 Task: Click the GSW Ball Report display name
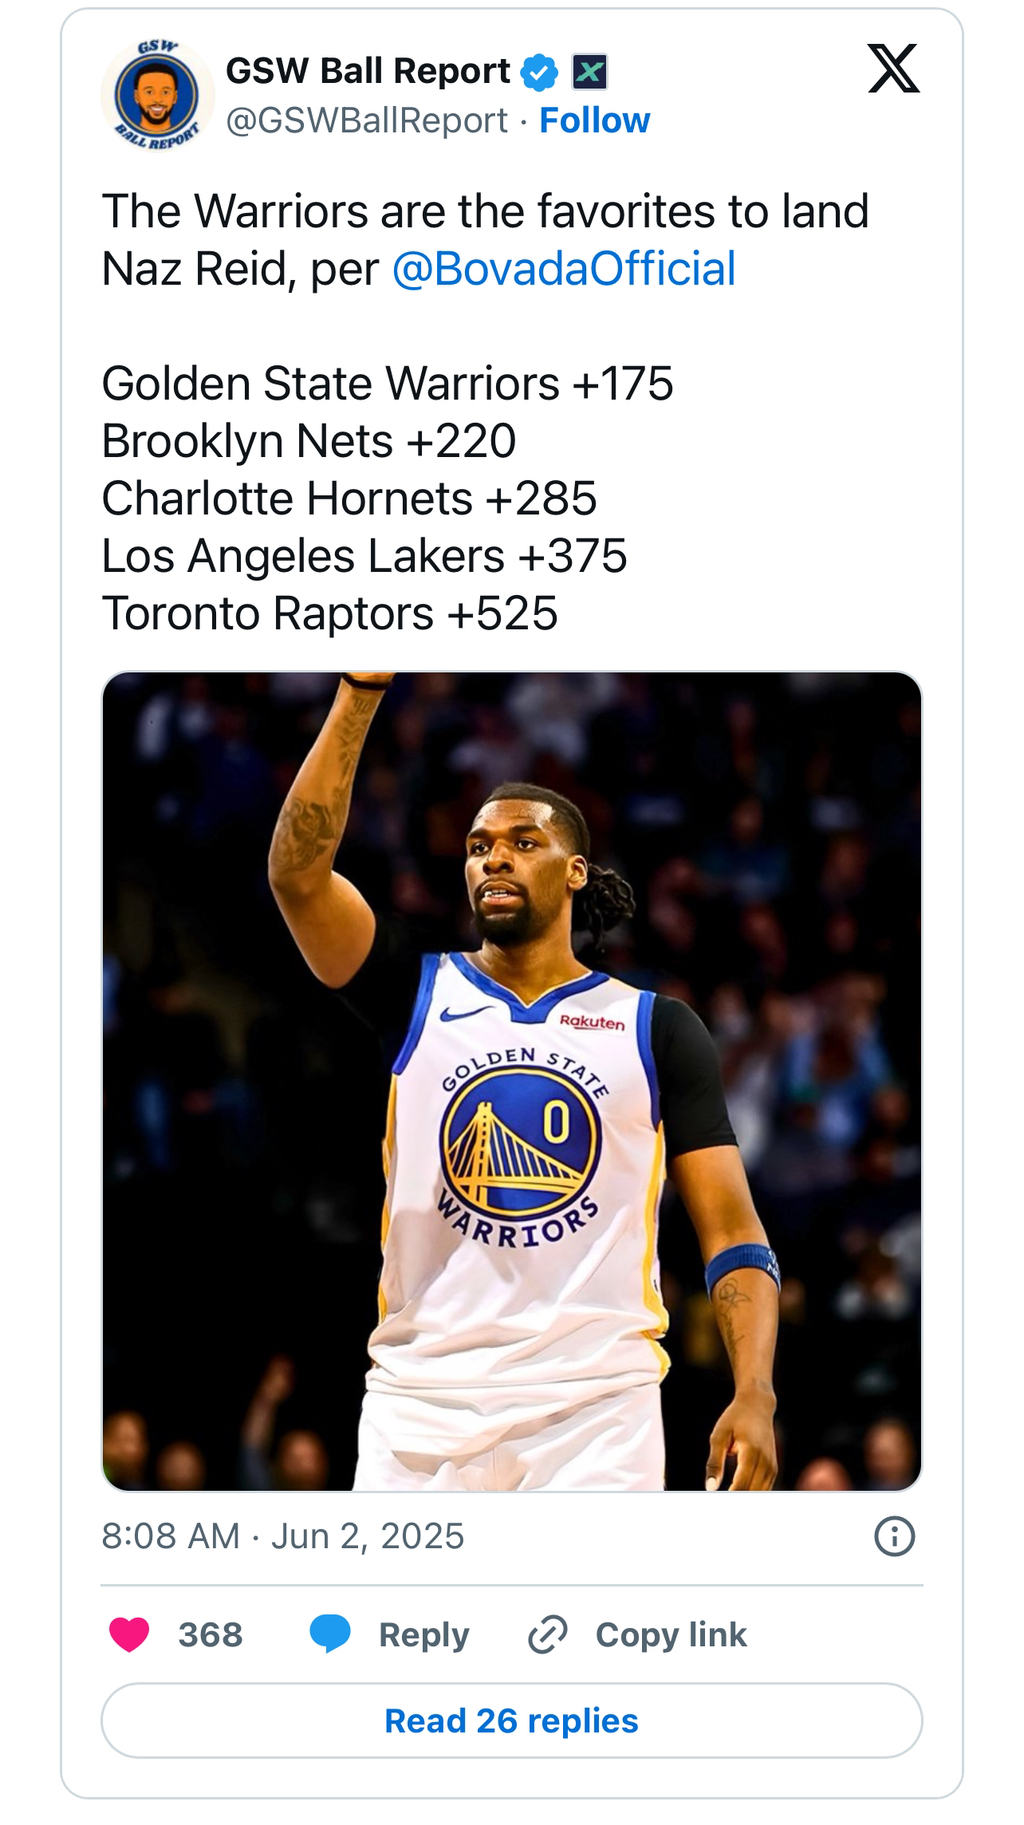tap(368, 72)
